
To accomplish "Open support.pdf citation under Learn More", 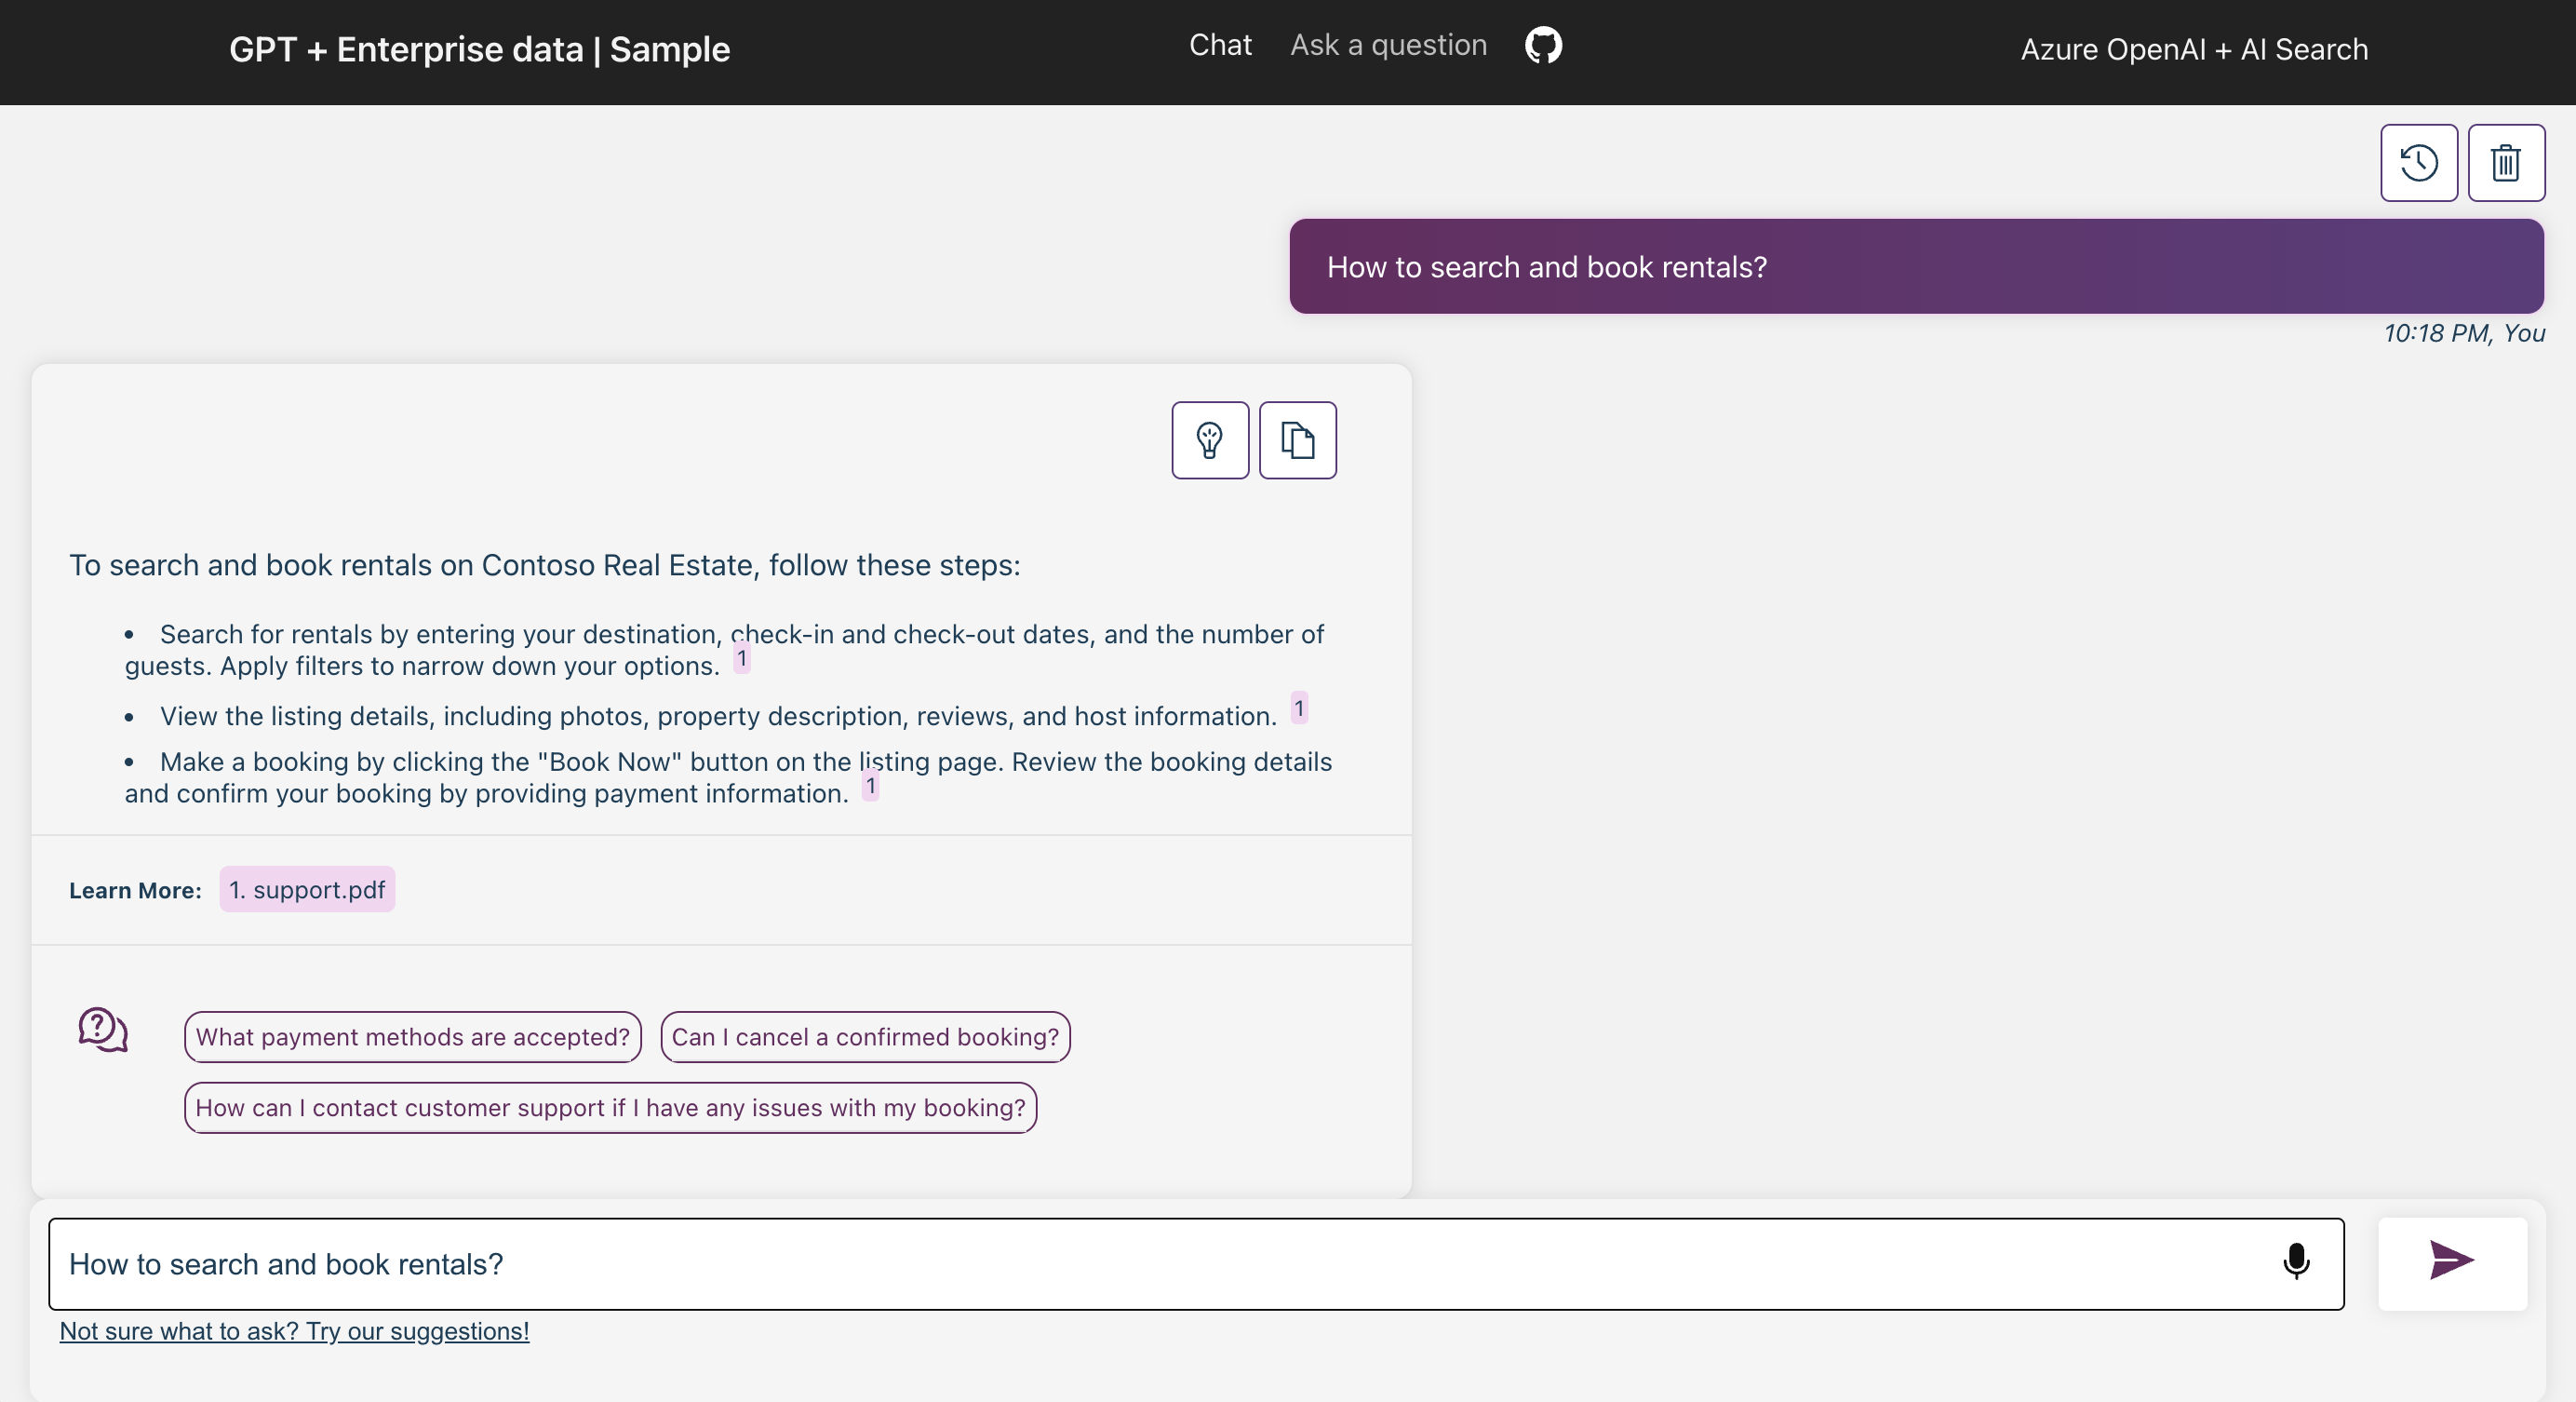I will click(x=307, y=890).
